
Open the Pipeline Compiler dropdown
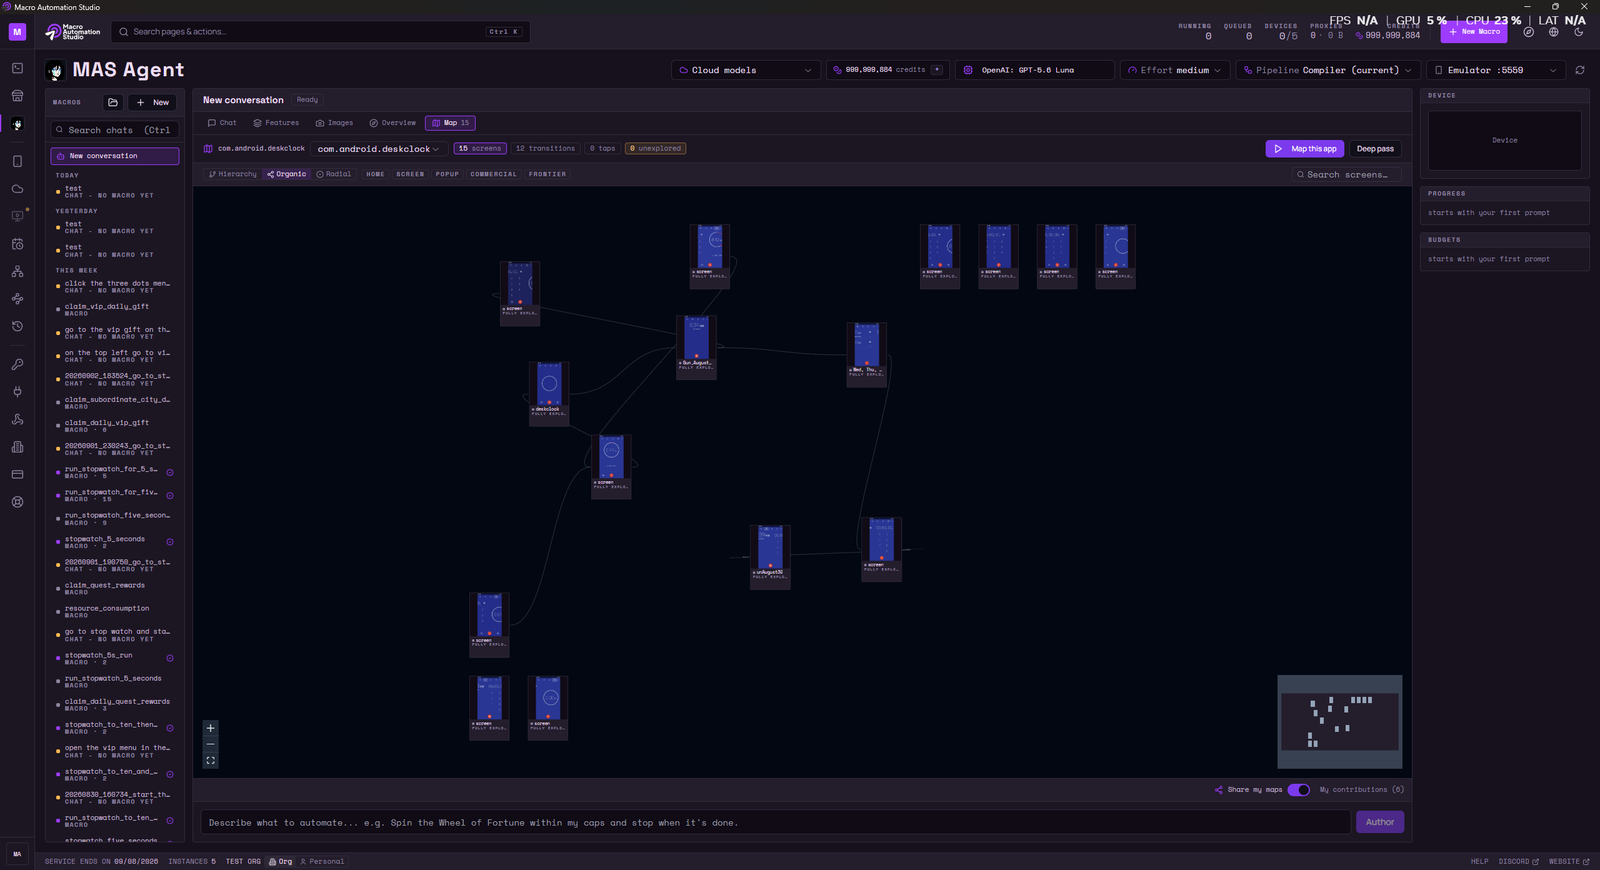coord(1327,70)
